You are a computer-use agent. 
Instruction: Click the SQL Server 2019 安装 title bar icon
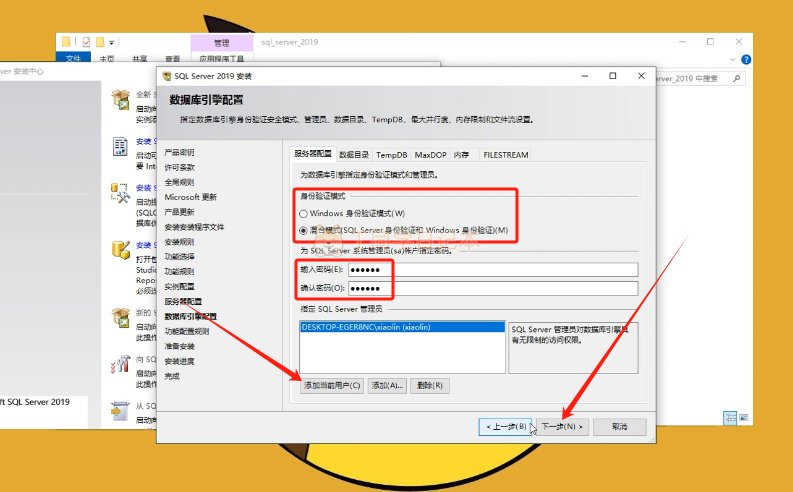tap(166, 76)
